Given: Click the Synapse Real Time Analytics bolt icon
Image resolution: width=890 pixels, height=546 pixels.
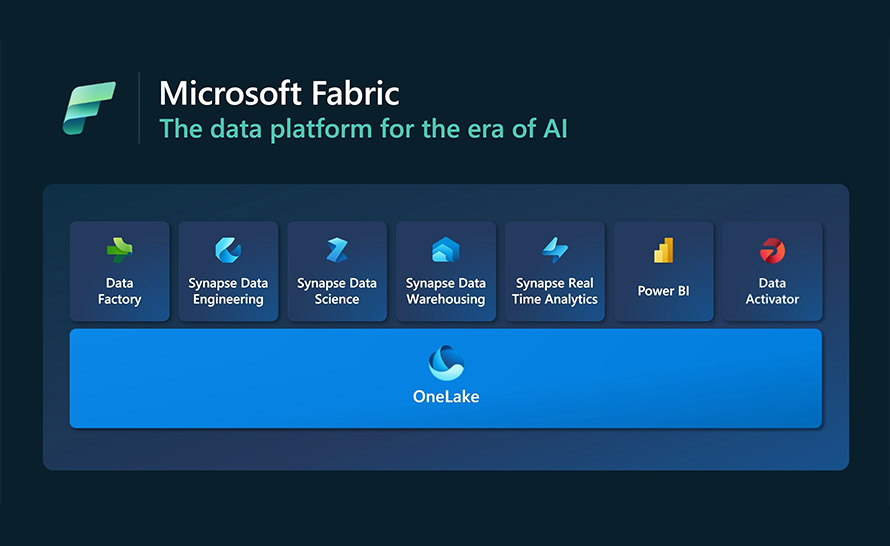Looking at the screenshot, I should pos(555,250).
